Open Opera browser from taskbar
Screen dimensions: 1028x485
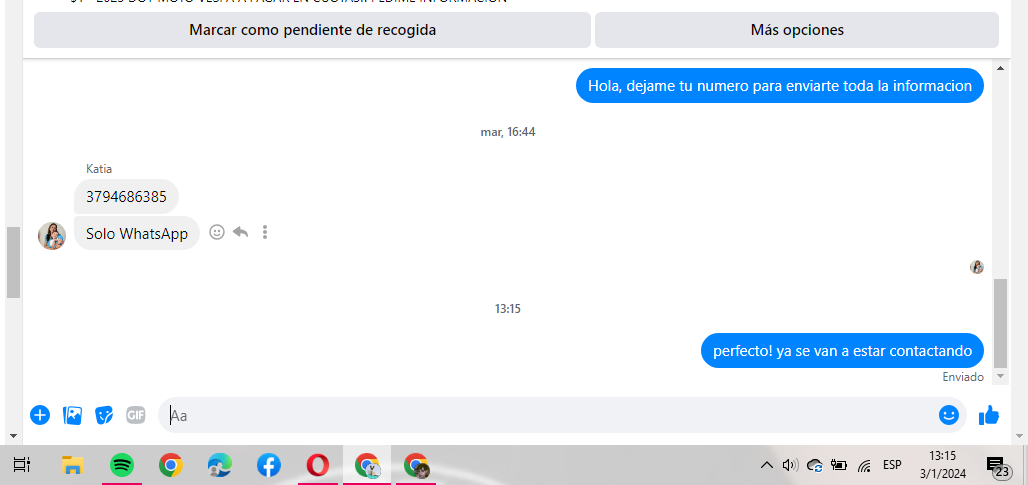click(x=318, y=465)
